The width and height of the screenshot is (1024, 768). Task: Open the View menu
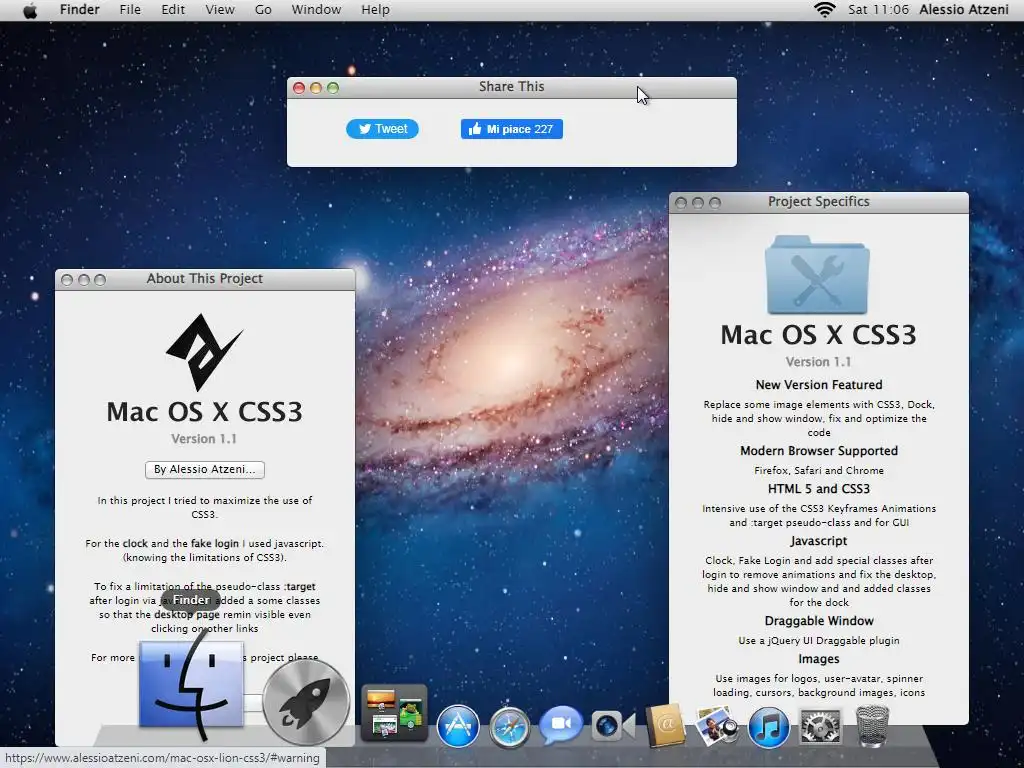click(x=220, y=10)
